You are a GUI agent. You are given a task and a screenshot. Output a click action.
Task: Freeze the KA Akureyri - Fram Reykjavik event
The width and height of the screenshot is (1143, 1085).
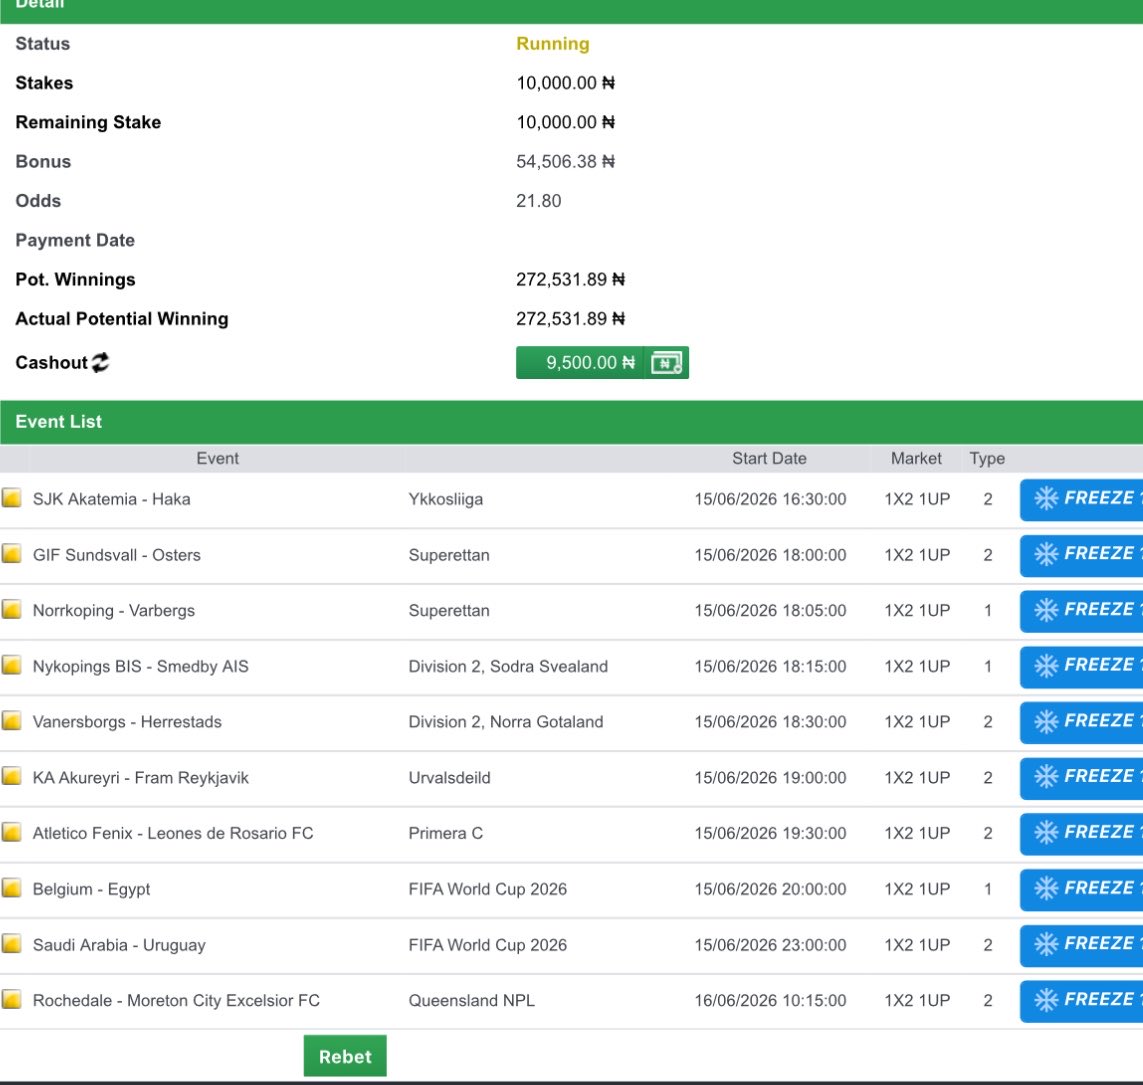tap(1081, 778)
